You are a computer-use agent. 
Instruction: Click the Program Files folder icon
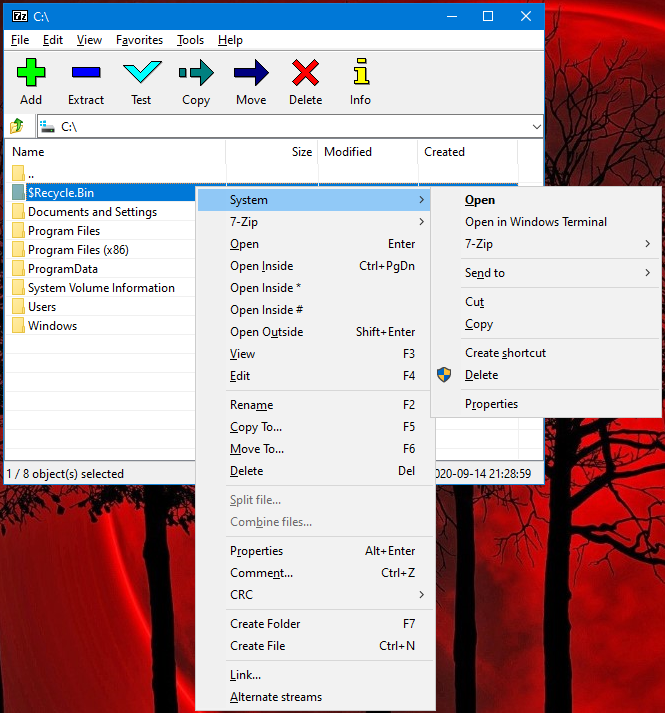(18, 231)
